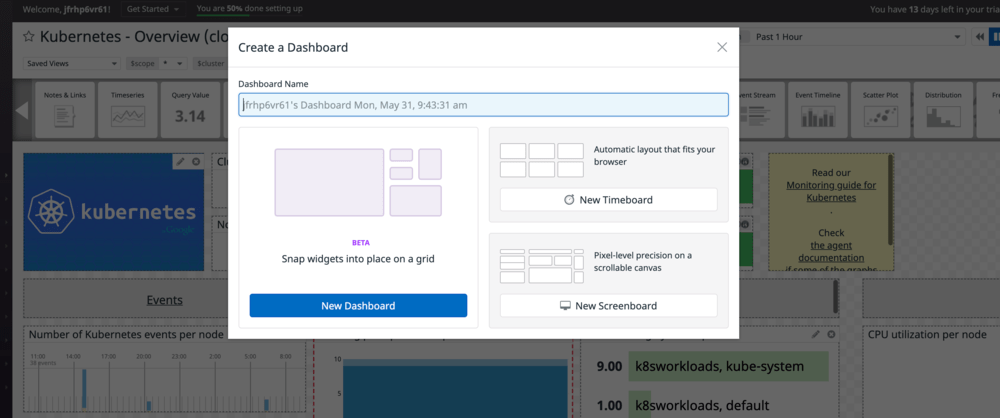The height and width of the screenshot is (418, 1000).
Task: Remove the Kubernetes image widget
Action: pyautogui.click(x=196, y=161)
